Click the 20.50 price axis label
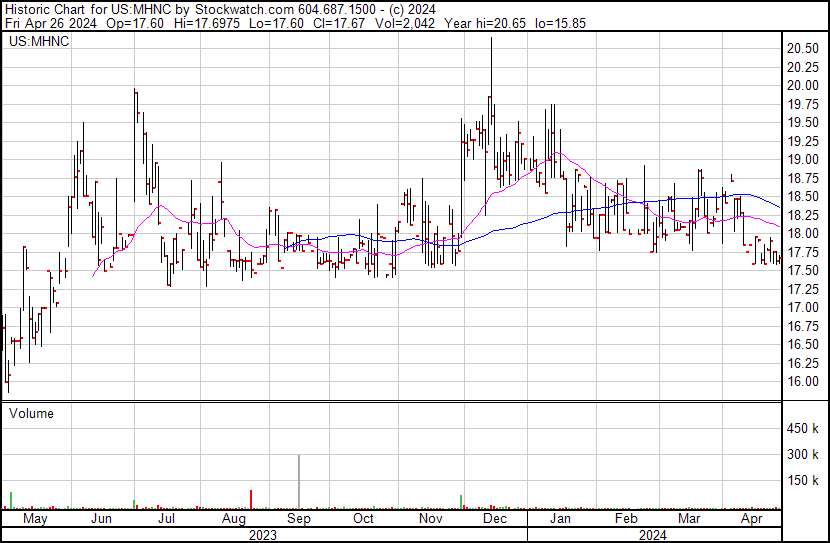Screen dimensions: 830x543 [803, 48]
